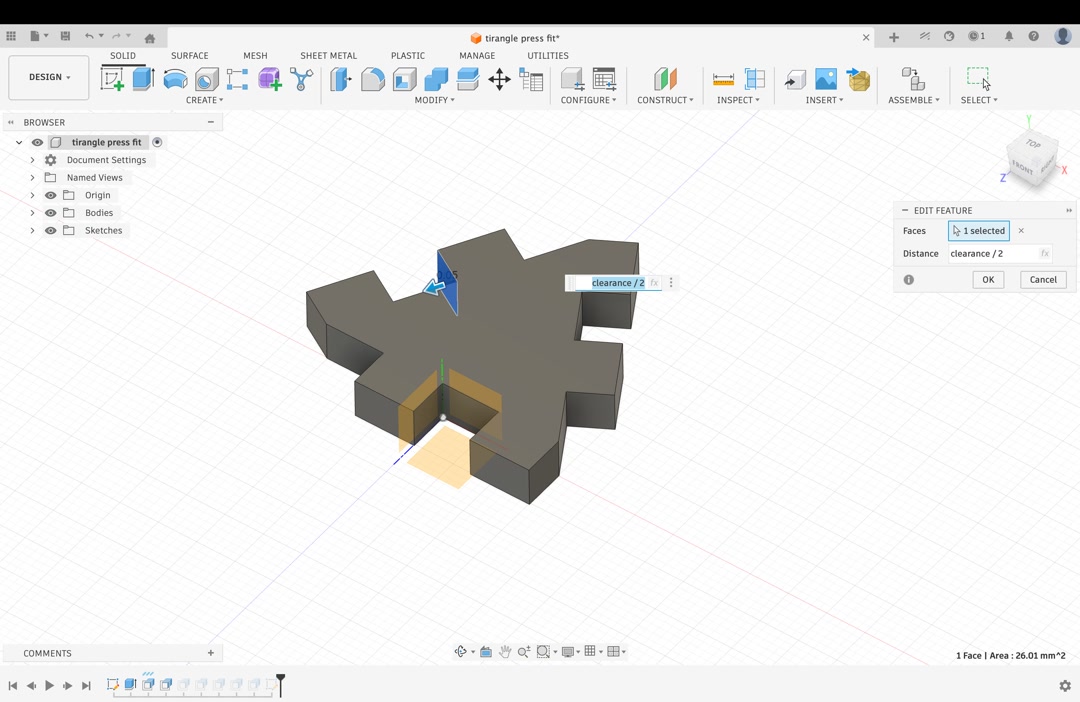This screenshot has width=1080, height=702.
Task: Switch to the UTILITIES tab
Action: click(548, 55)
